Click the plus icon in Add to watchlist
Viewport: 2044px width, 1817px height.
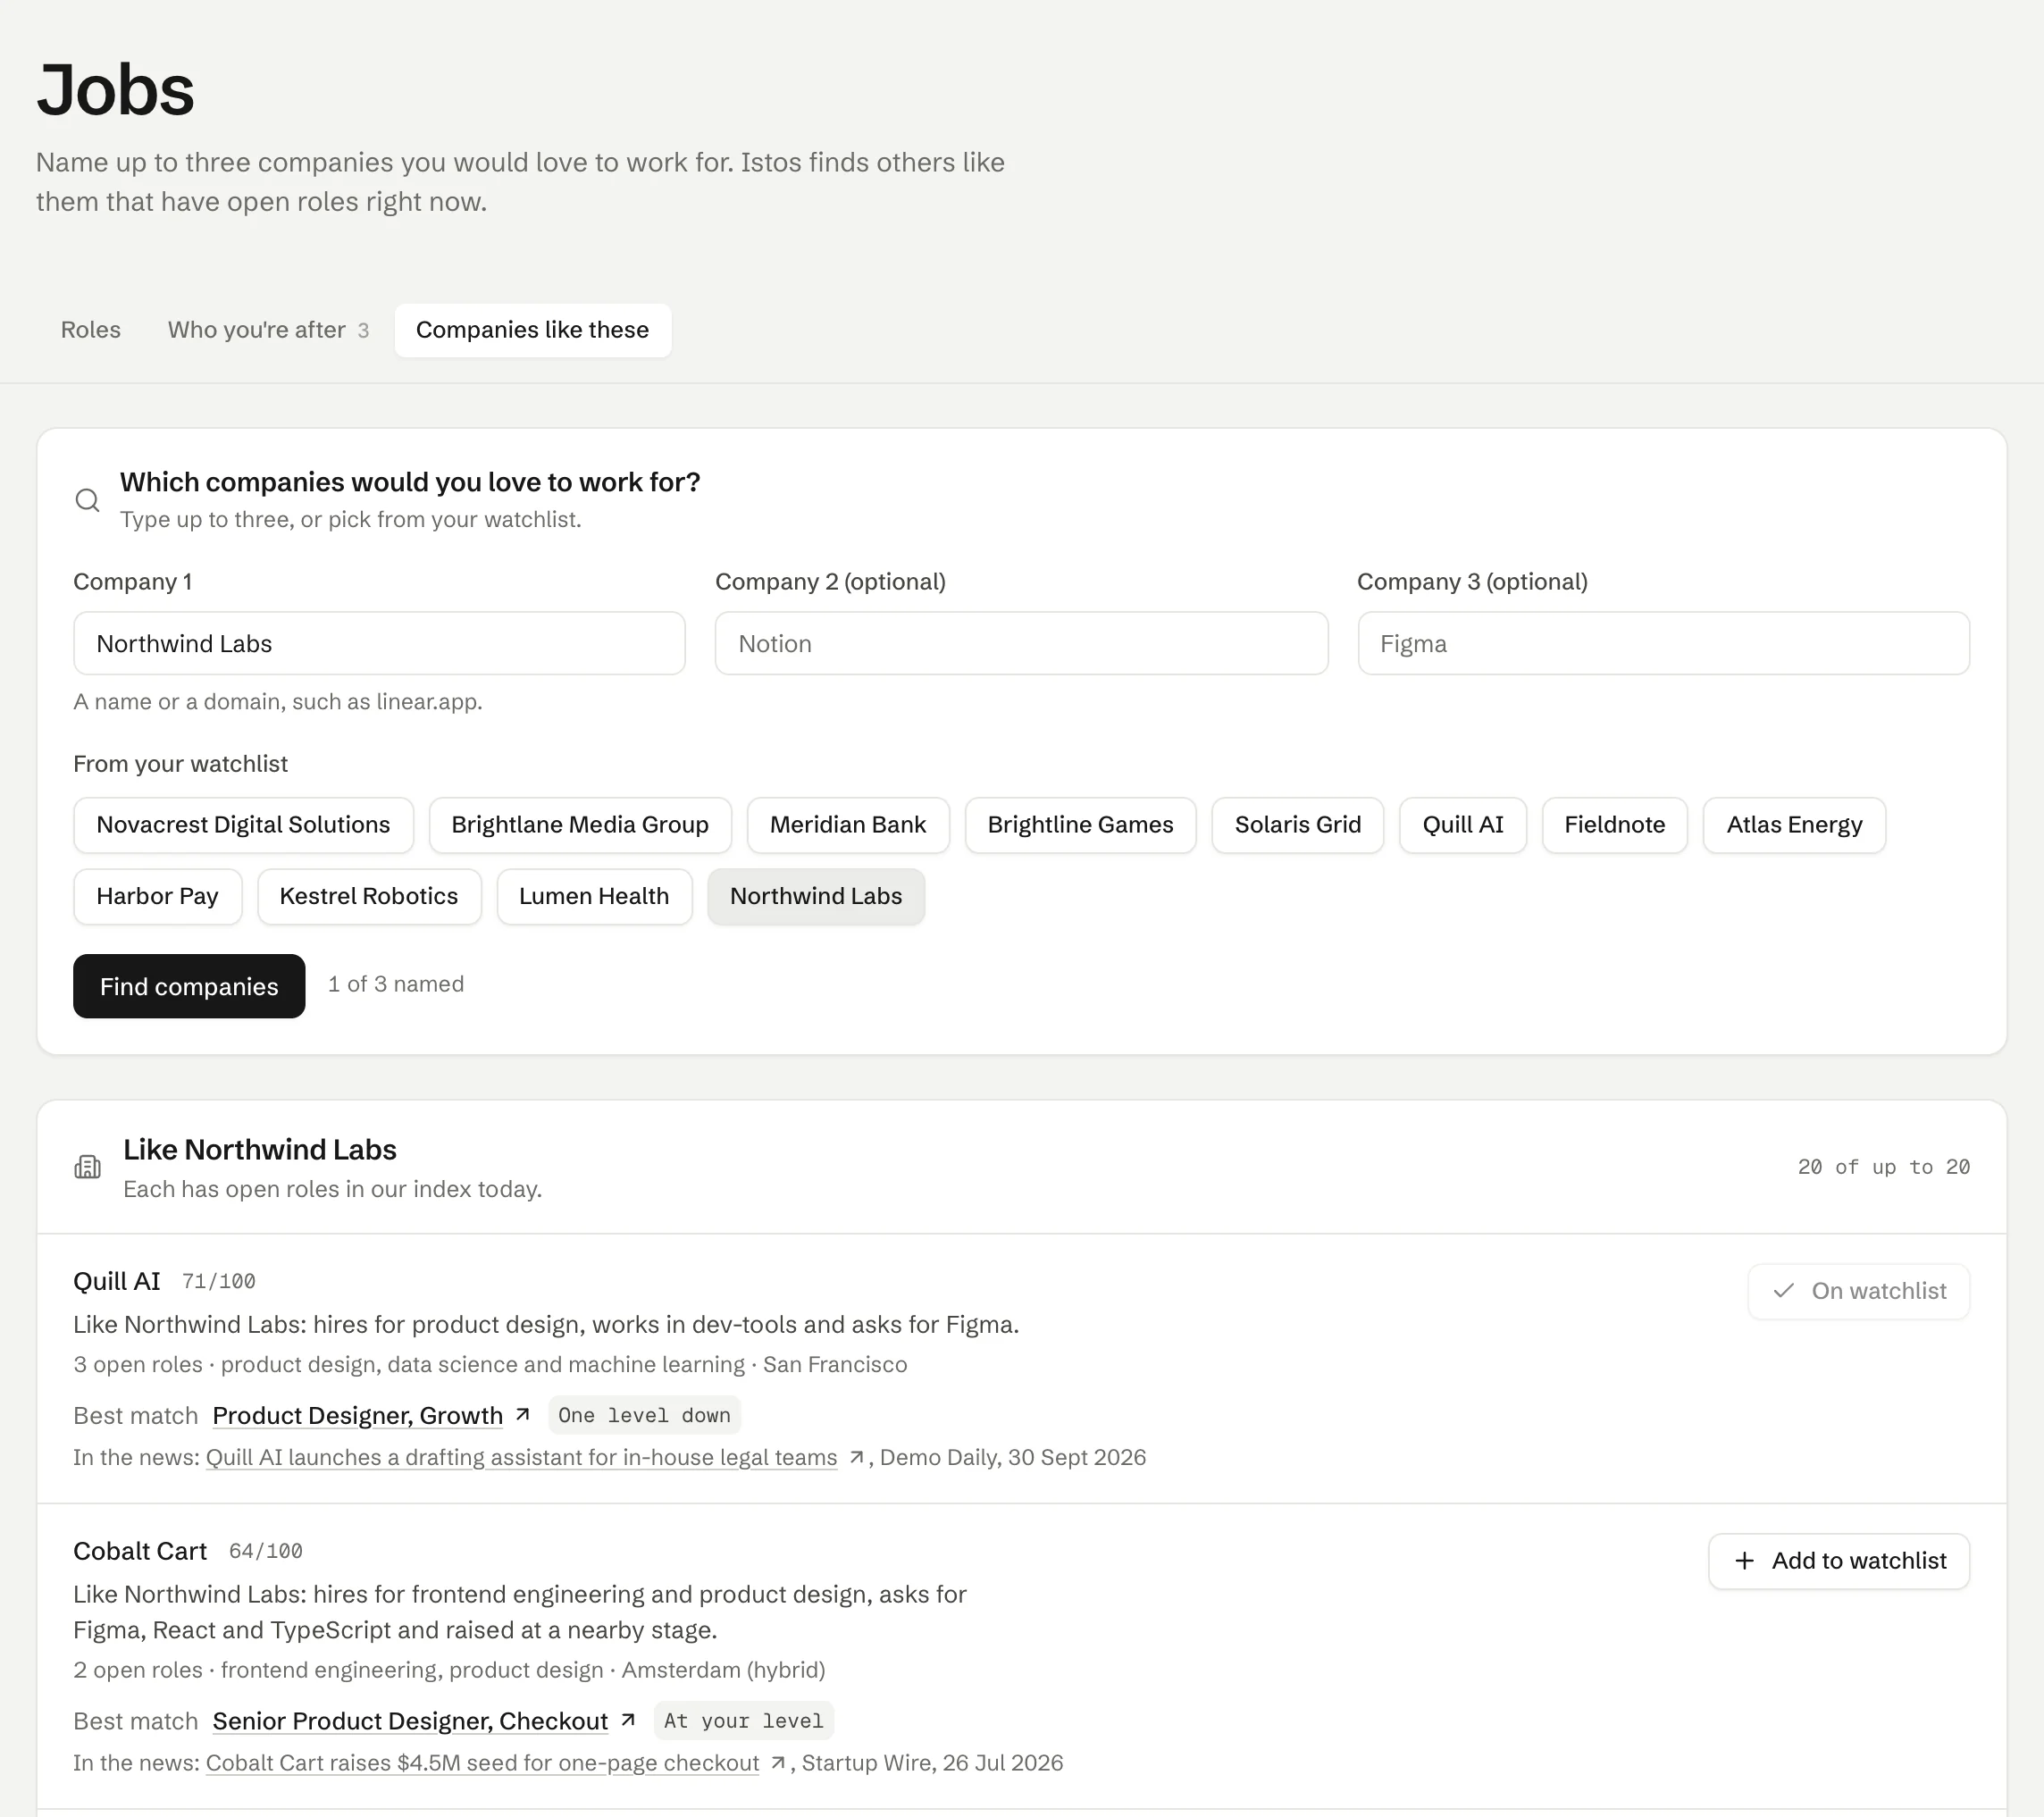pos(1745,1561)
